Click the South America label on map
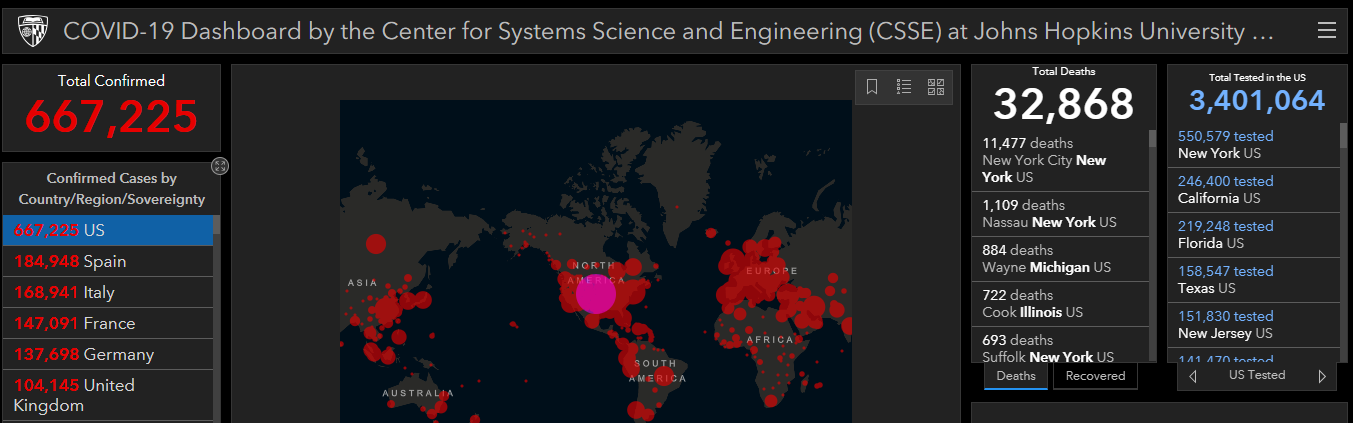The height and width of the screenshot is (423, 1353). 657,371
